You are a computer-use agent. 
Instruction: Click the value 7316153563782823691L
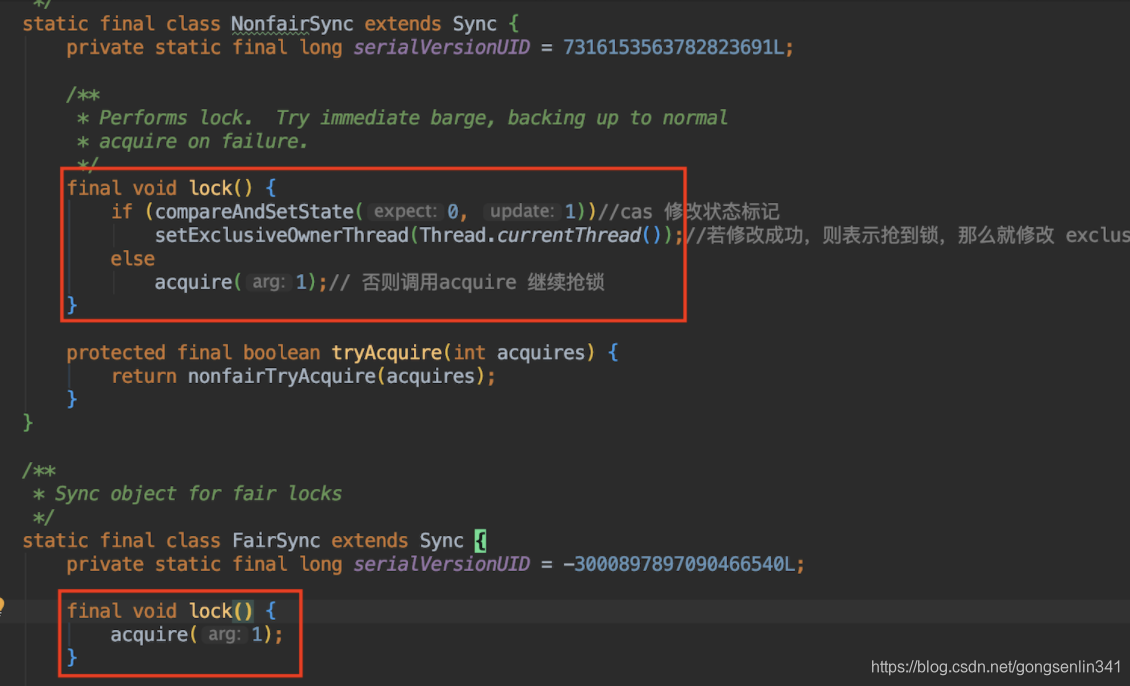tap(673, 48)
